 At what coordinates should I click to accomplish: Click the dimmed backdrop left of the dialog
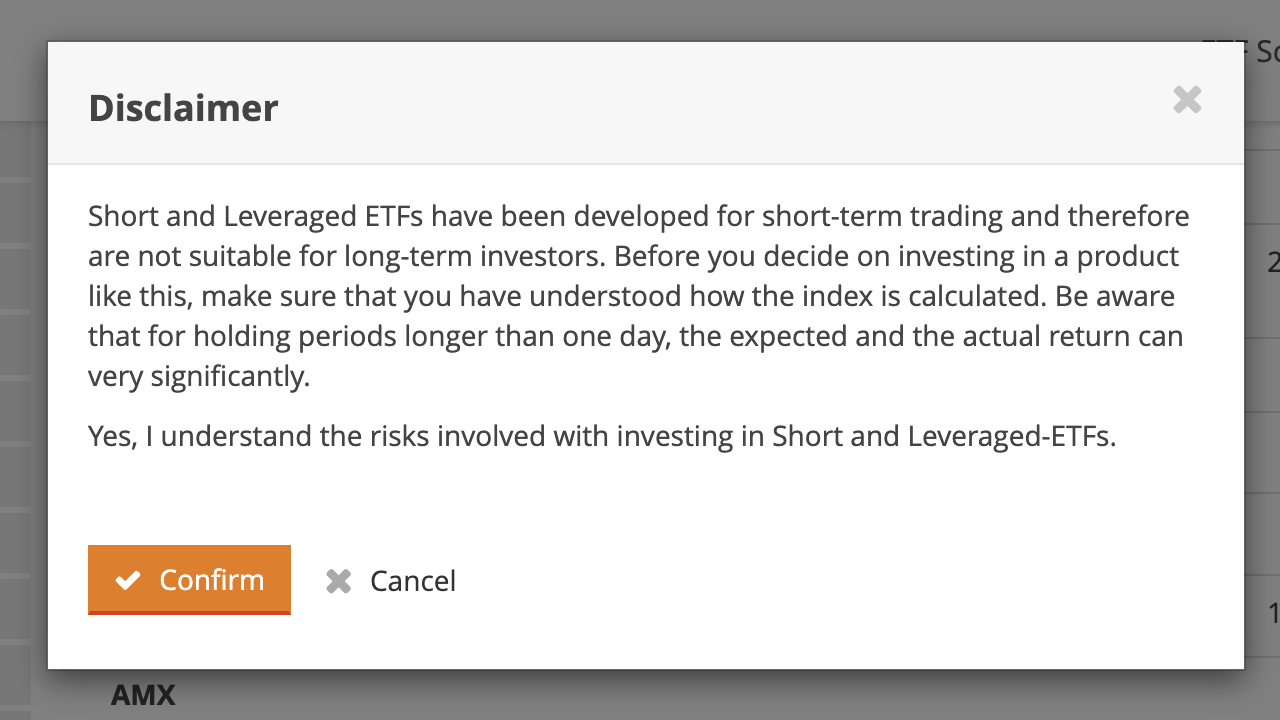22,400
